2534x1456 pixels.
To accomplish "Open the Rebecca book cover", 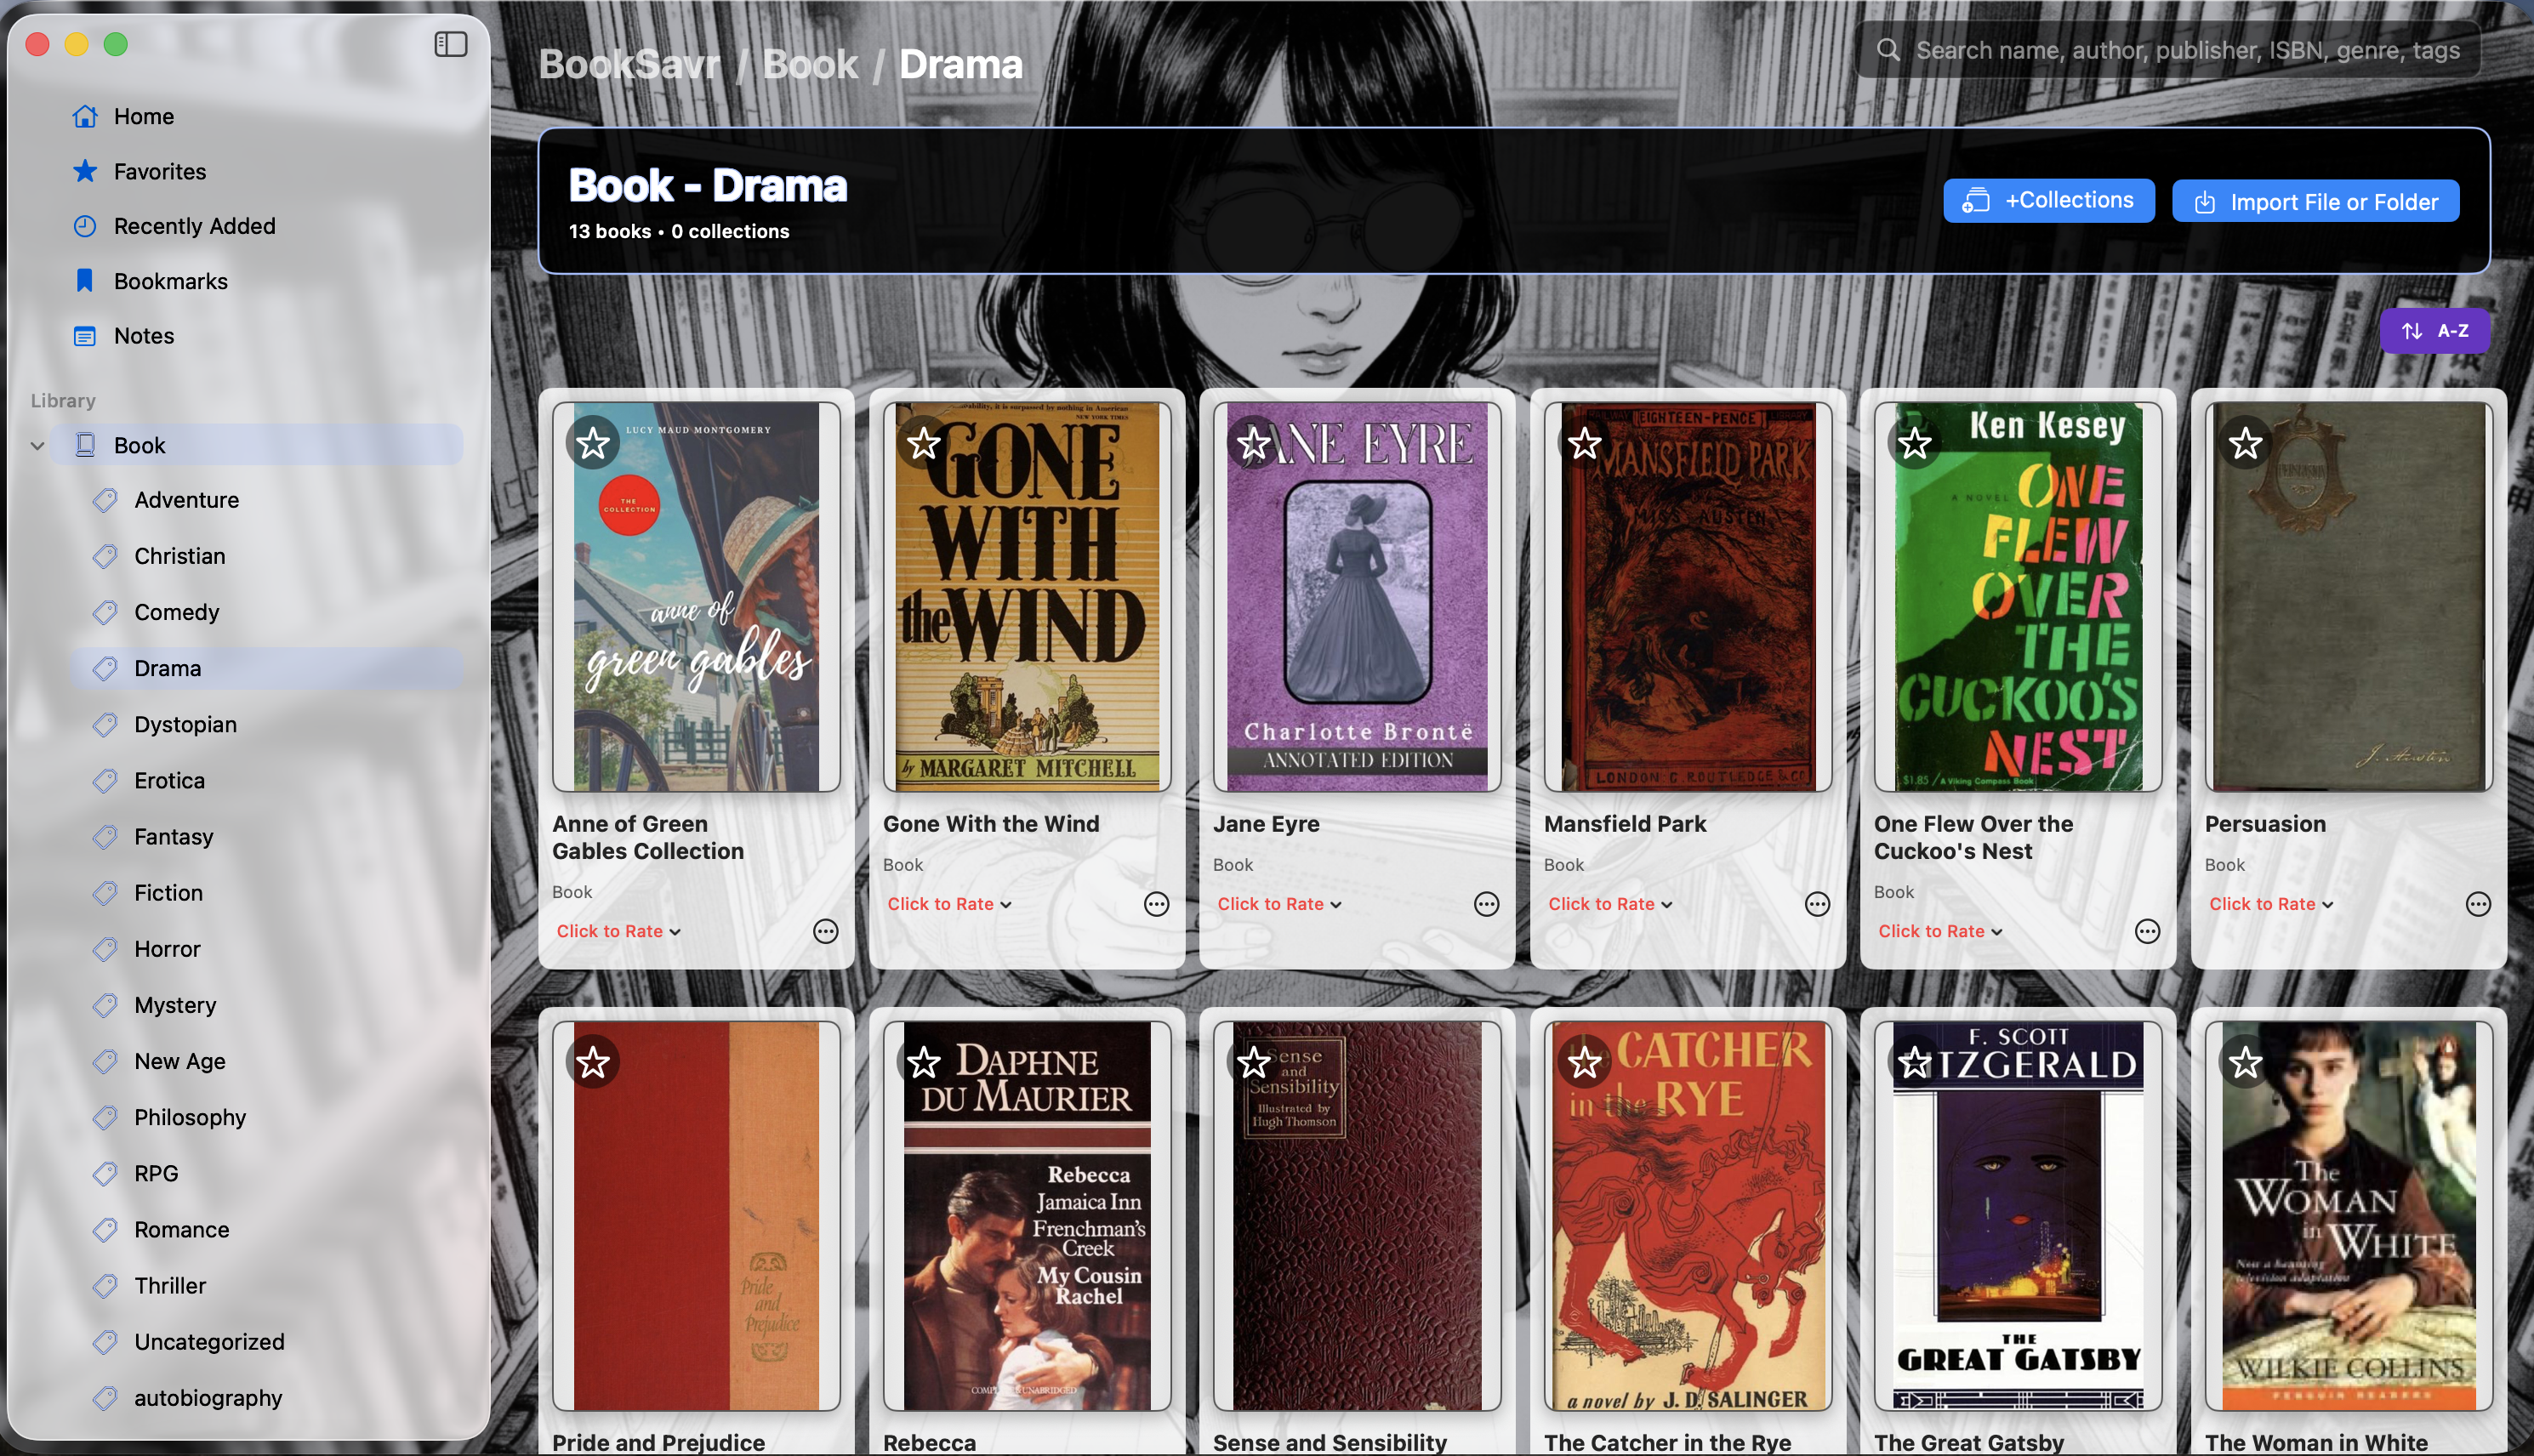I will tap(1027, 1216).
